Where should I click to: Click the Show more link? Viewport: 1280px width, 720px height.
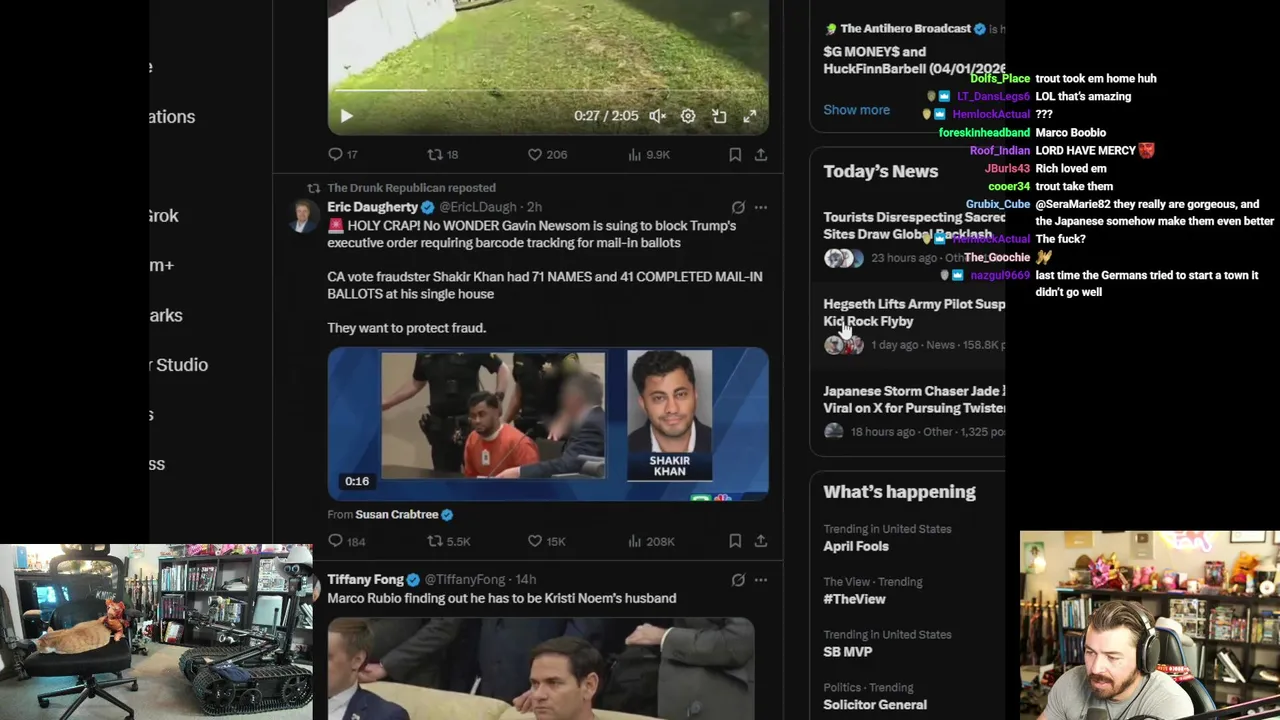pos(856,110)
